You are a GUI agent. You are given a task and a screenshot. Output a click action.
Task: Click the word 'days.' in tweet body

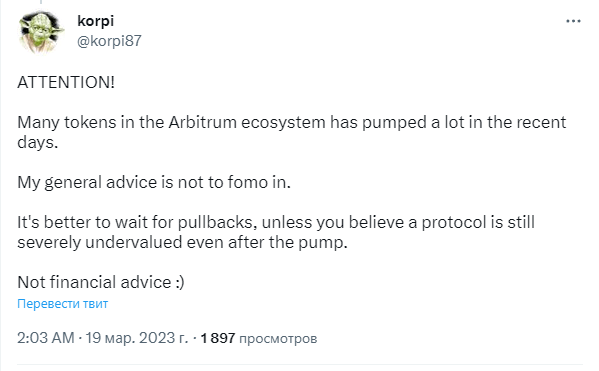click(37, 143)
